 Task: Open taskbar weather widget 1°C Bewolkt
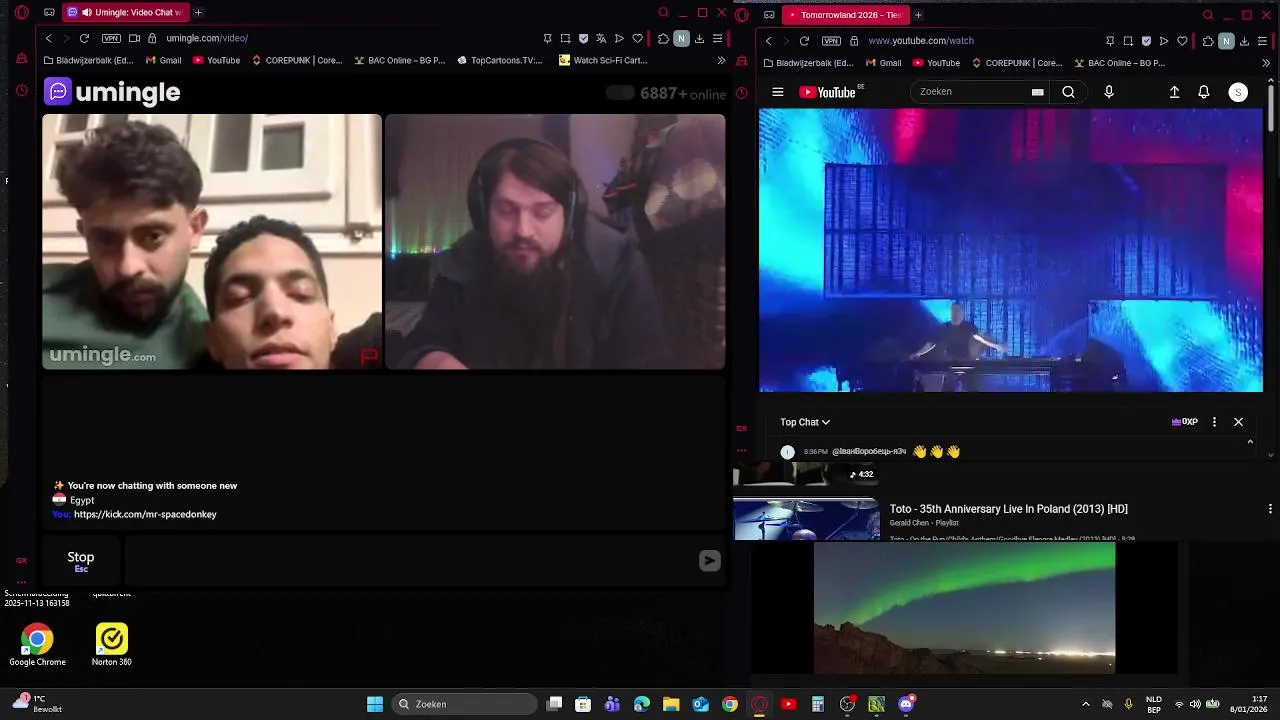coord(38,704)
